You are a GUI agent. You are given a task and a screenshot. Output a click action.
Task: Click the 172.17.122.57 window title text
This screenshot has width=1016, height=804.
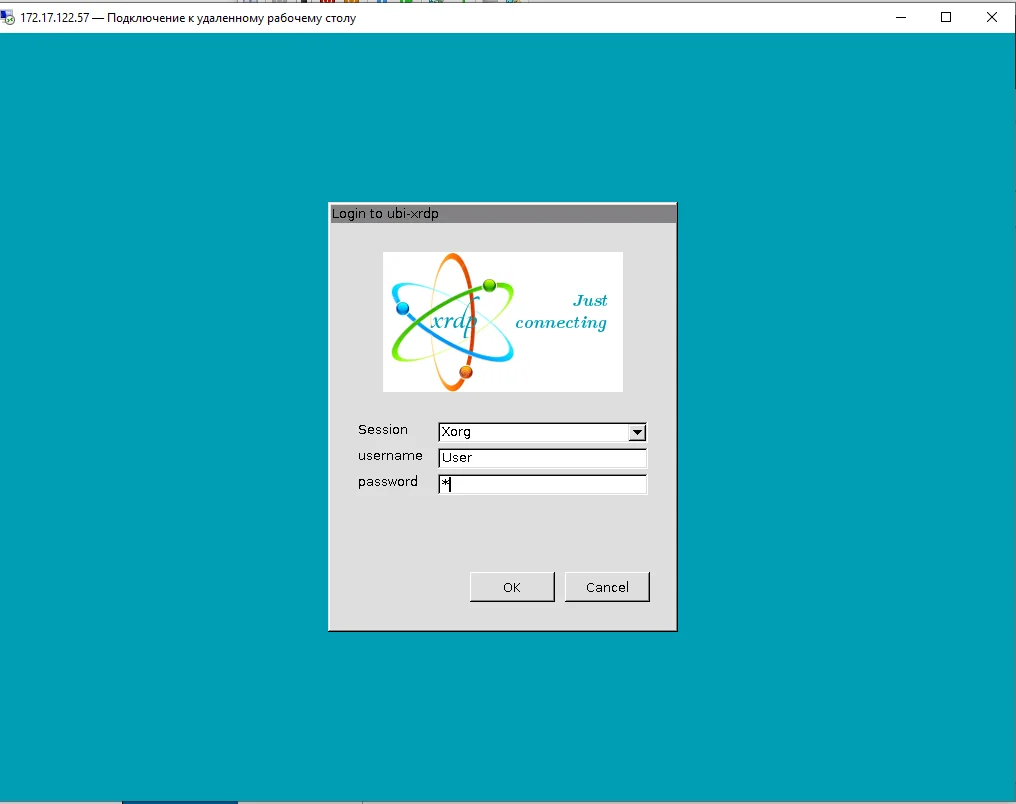click(x=188, y=18)
